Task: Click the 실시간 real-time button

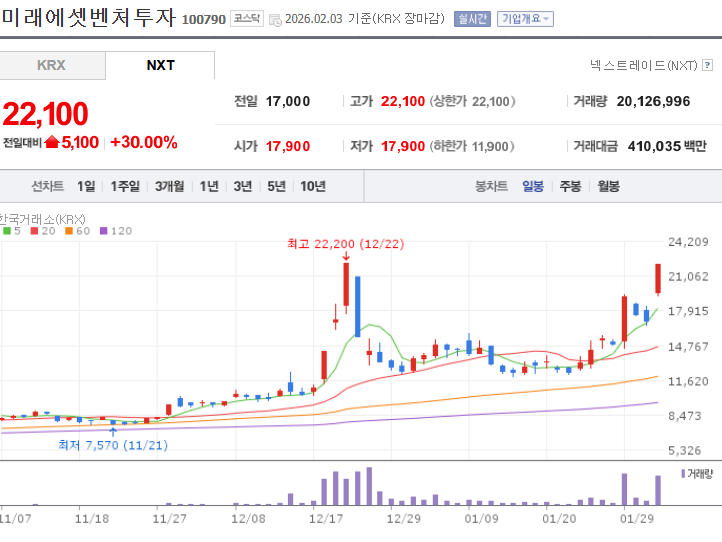Action: [472, 19]
